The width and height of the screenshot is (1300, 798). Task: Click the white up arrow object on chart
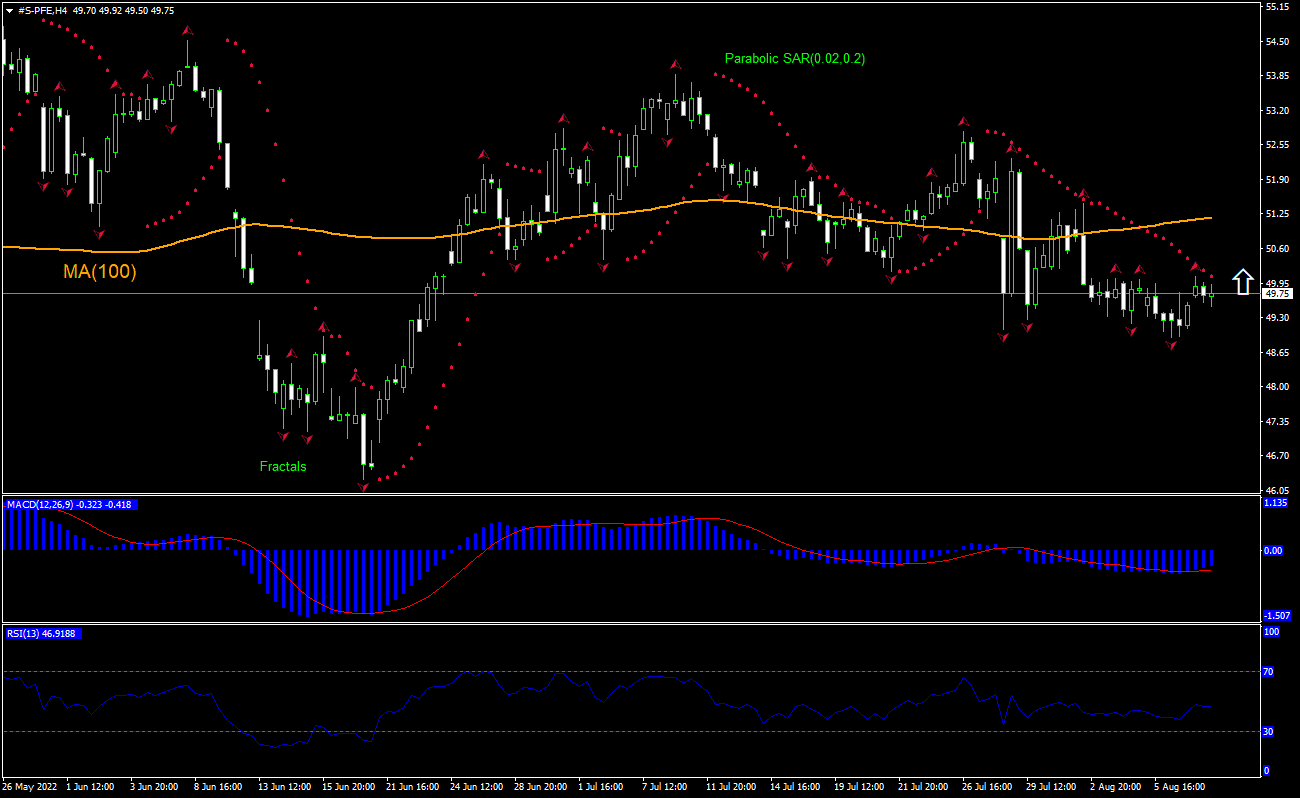tap(1244, 282)
